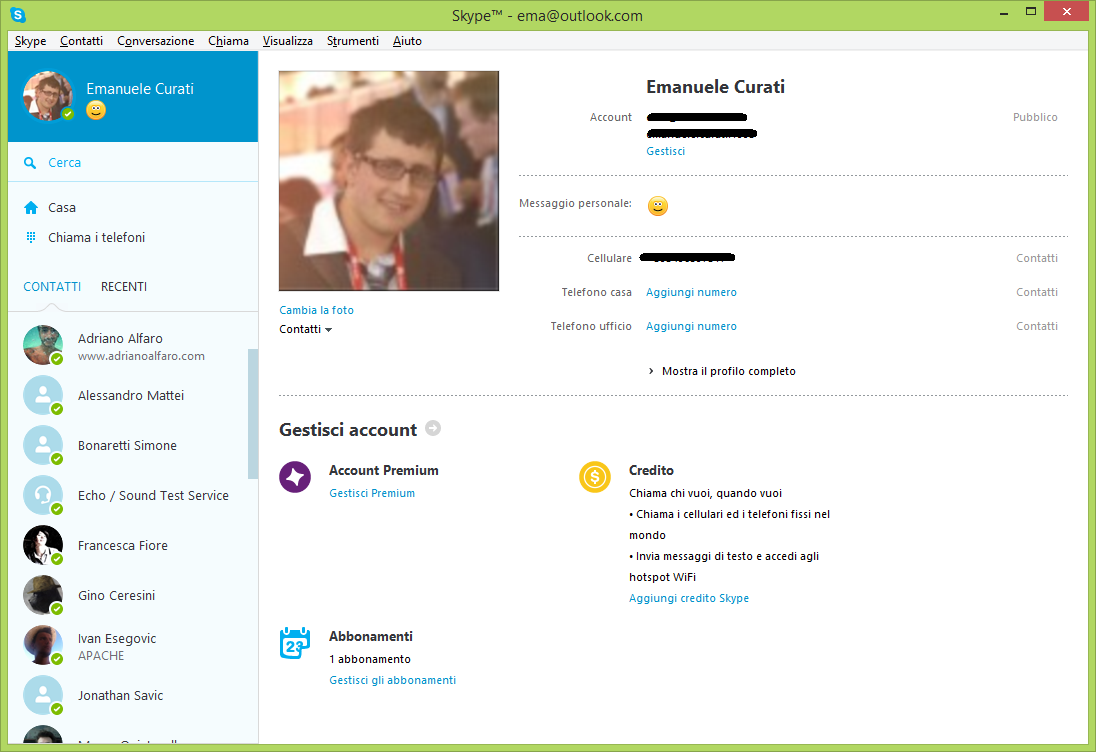Click the large profile photo

click(x=389, y=181)
